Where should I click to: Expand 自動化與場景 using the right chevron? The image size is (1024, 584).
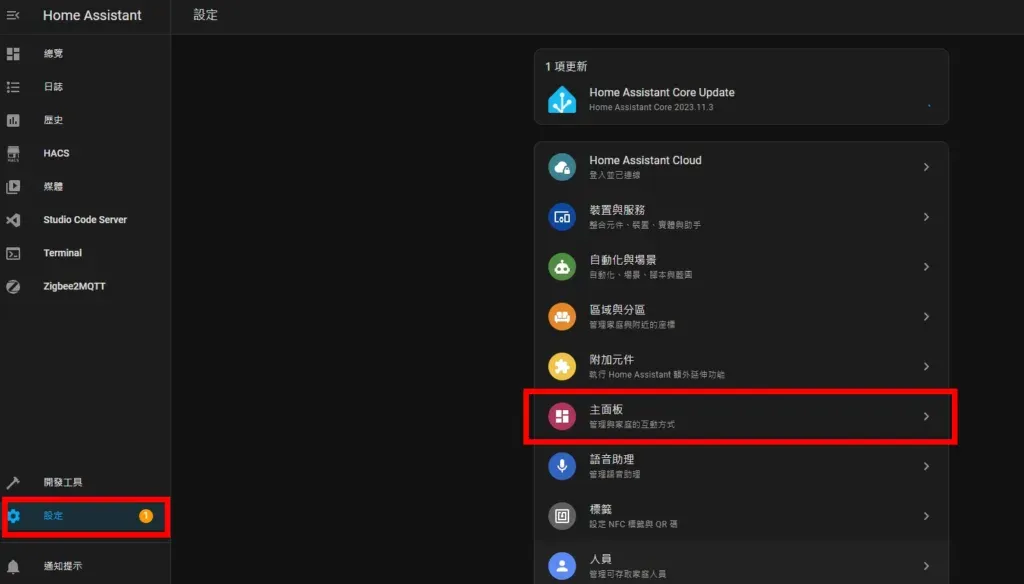click(925, 266)
